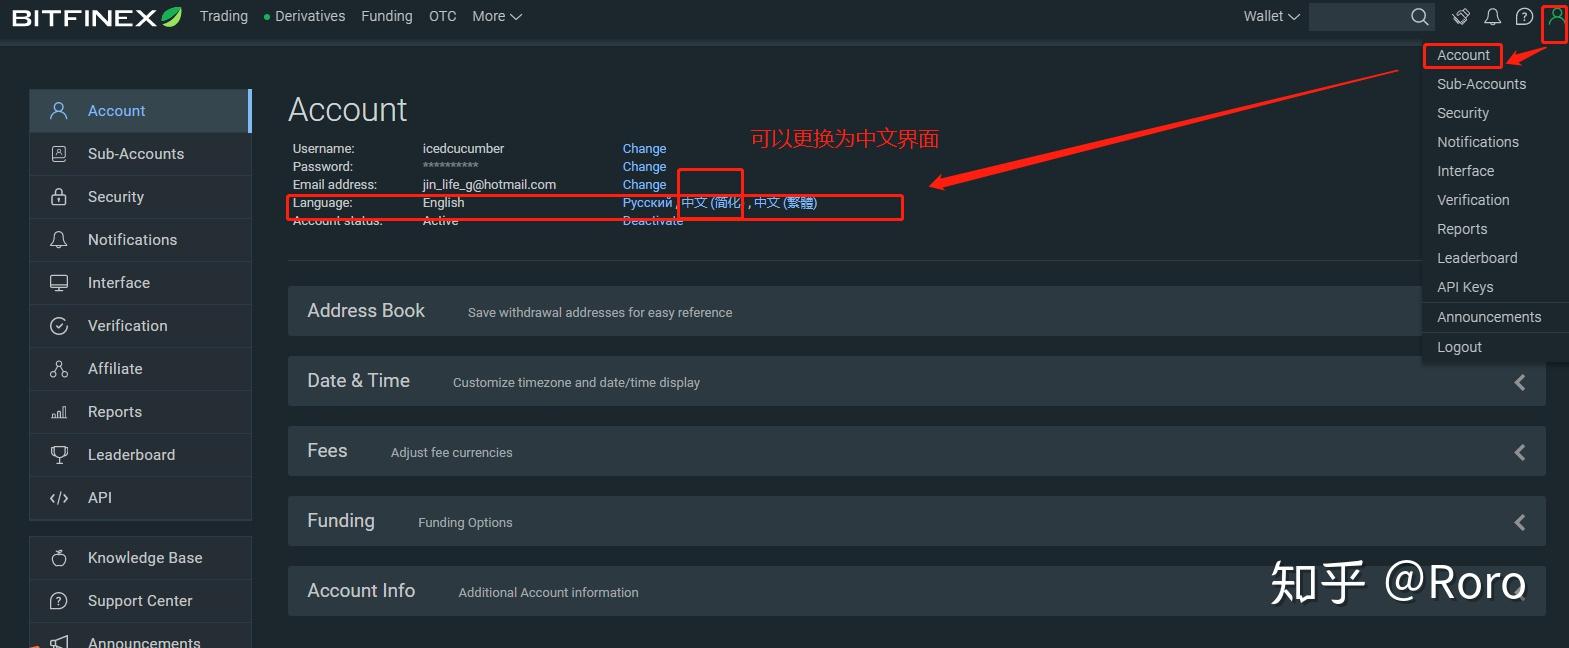The width and height of the screenshot is (1569, 648).
Task: Click the padlock icon for Security
Action: pos(59,197)
